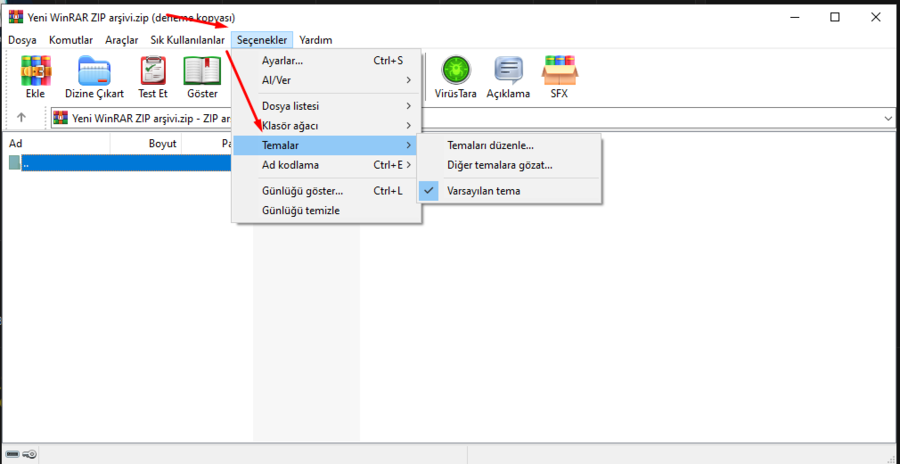The width and height of the screenshot is (900, 464).
Task: Open the address bar dropdown arrow
Action: click(889, 118)
